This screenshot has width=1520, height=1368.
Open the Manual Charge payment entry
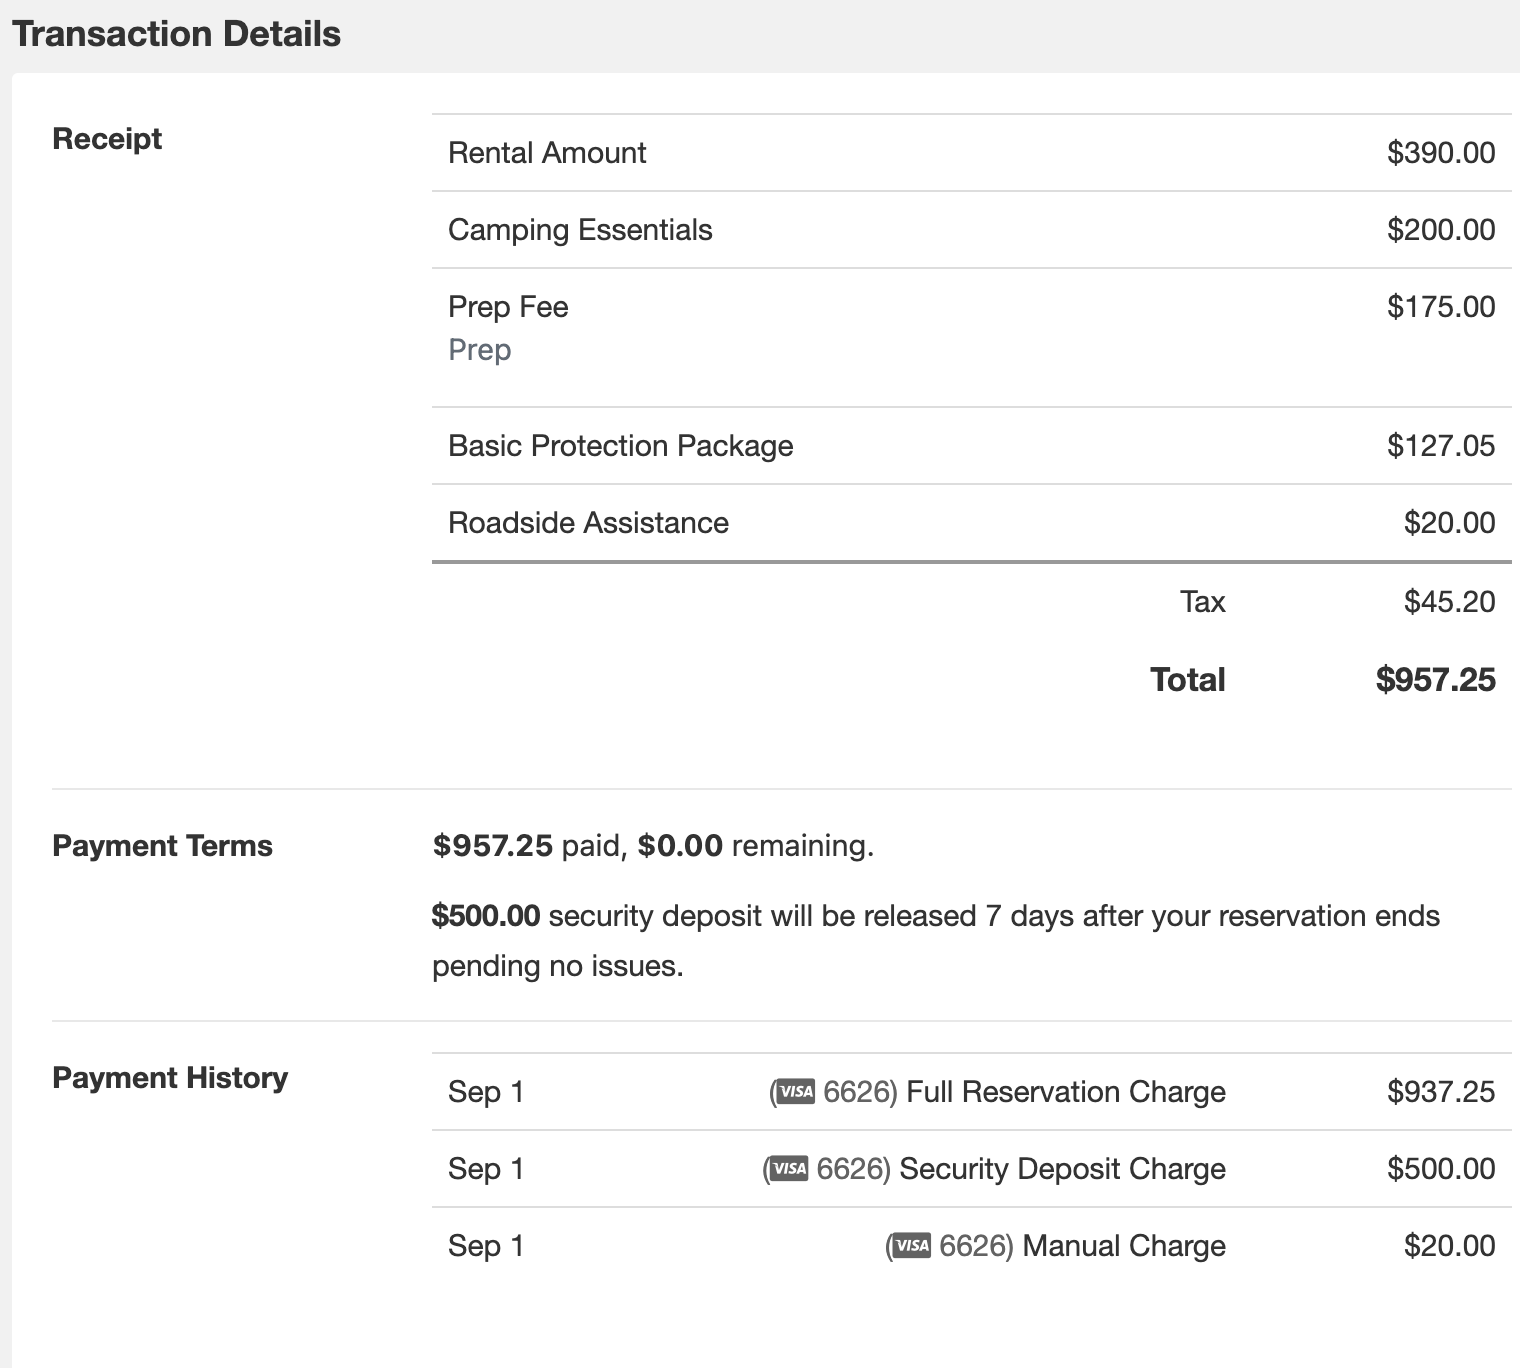1124,1246
